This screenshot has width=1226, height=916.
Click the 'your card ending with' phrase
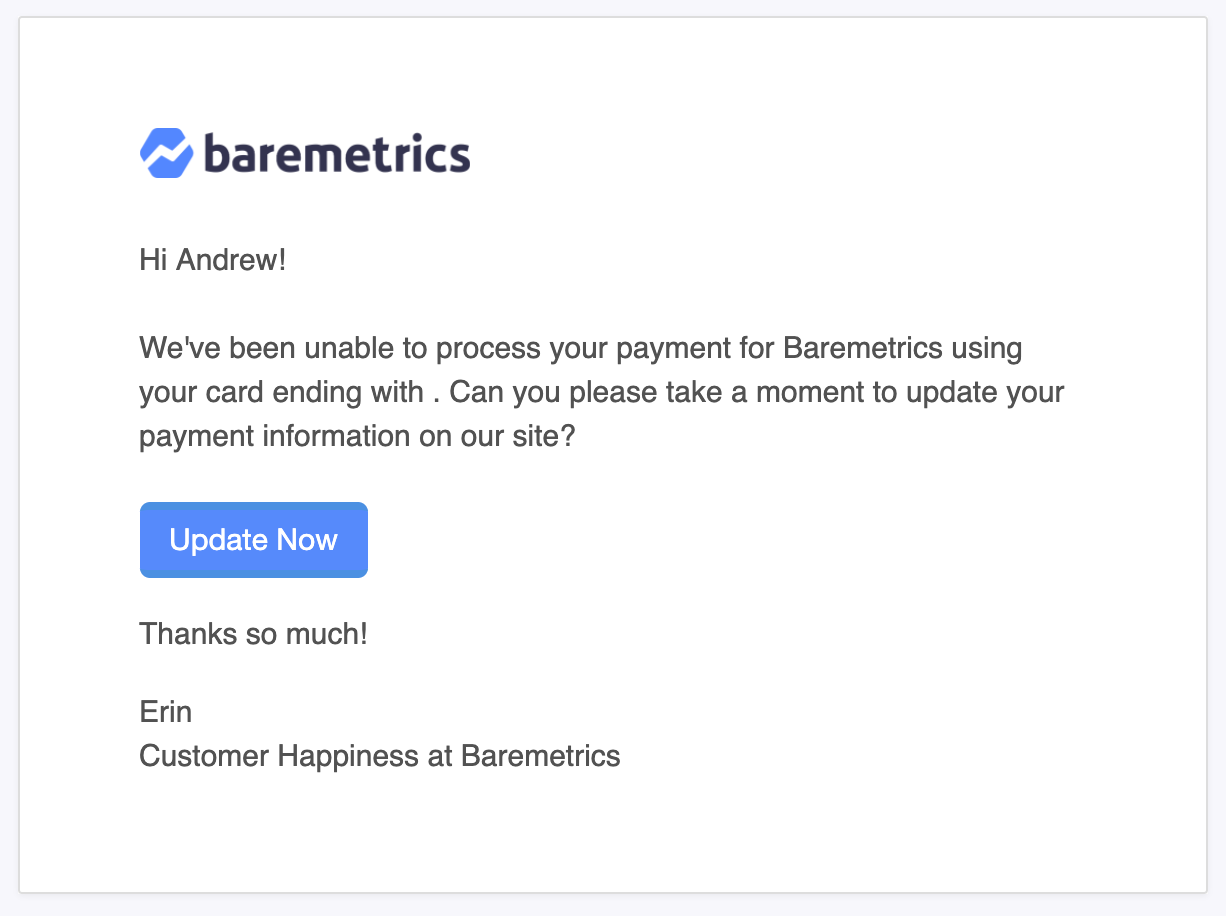[x=282, y=392]
